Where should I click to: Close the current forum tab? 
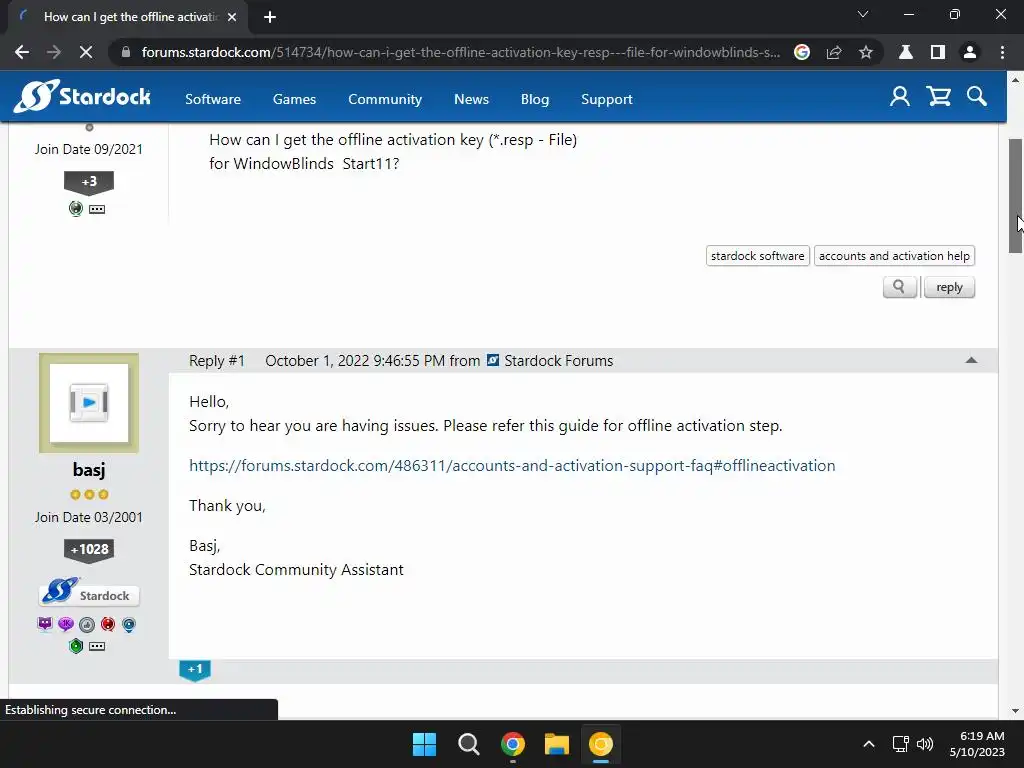pos(232,17)
